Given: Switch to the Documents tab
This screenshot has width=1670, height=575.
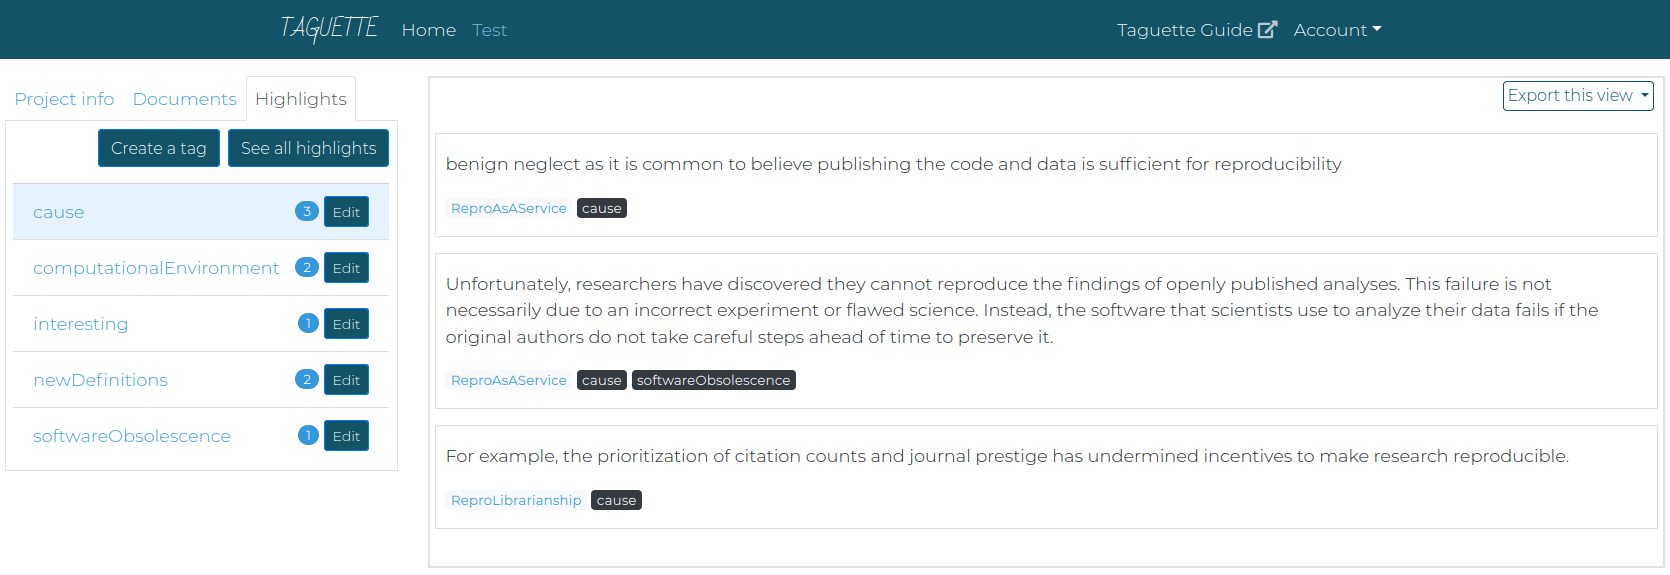Looking at the screenshot, I should point(185,99).
